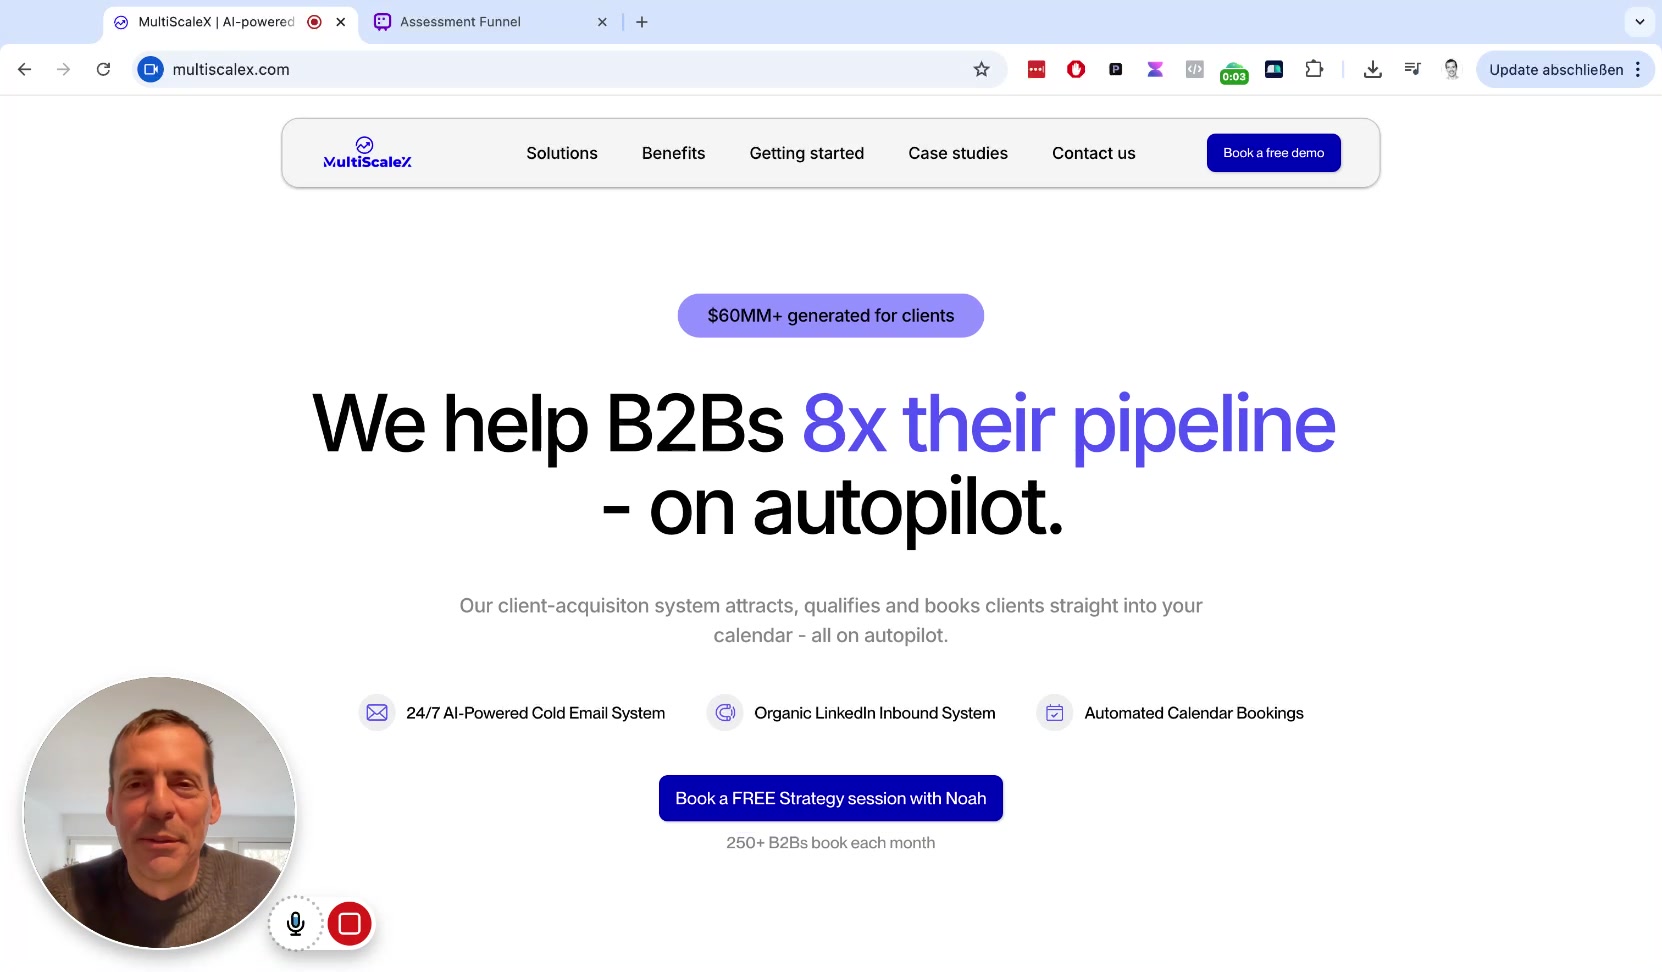Click the Book a free demo button
The image size is (1662, 972).
point(1274,153)
